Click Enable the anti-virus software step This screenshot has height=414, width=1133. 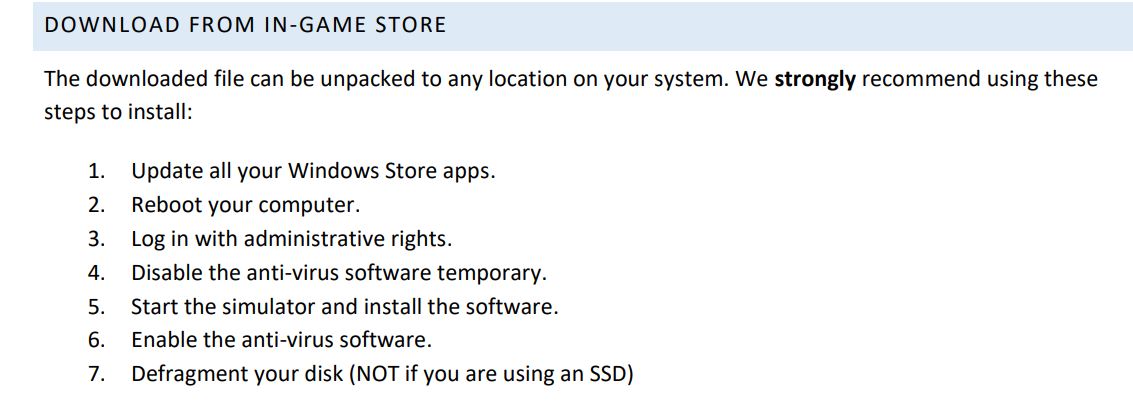(x=282, y=340)
